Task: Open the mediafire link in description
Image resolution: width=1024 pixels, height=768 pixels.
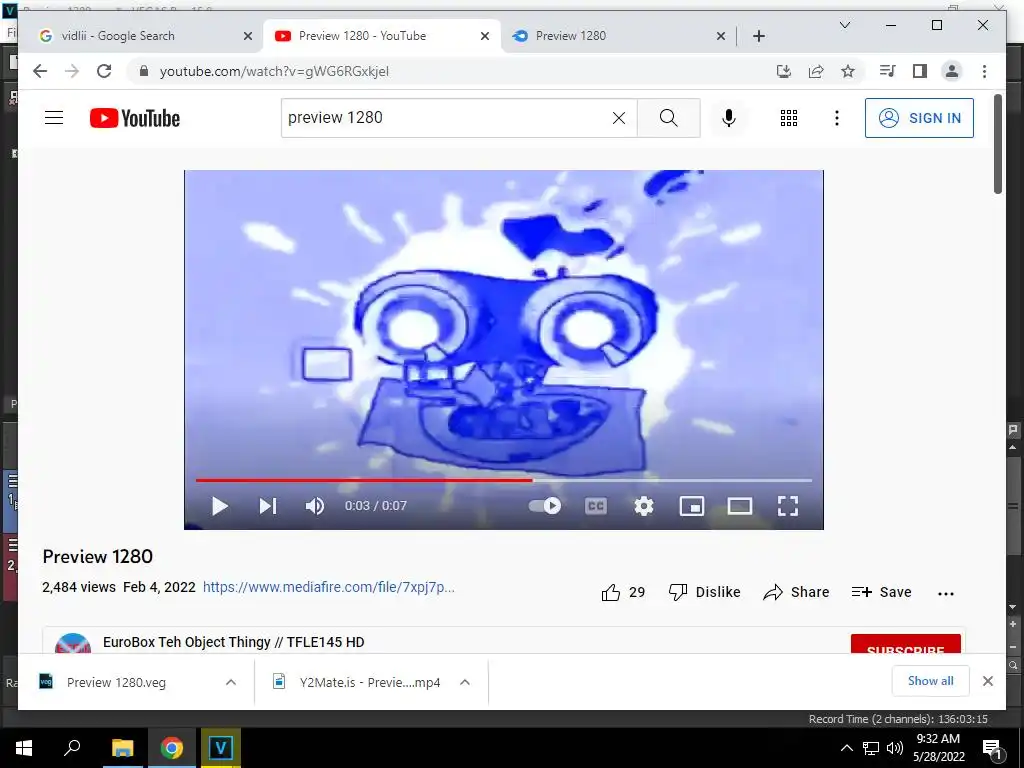Action: (328, 587)
